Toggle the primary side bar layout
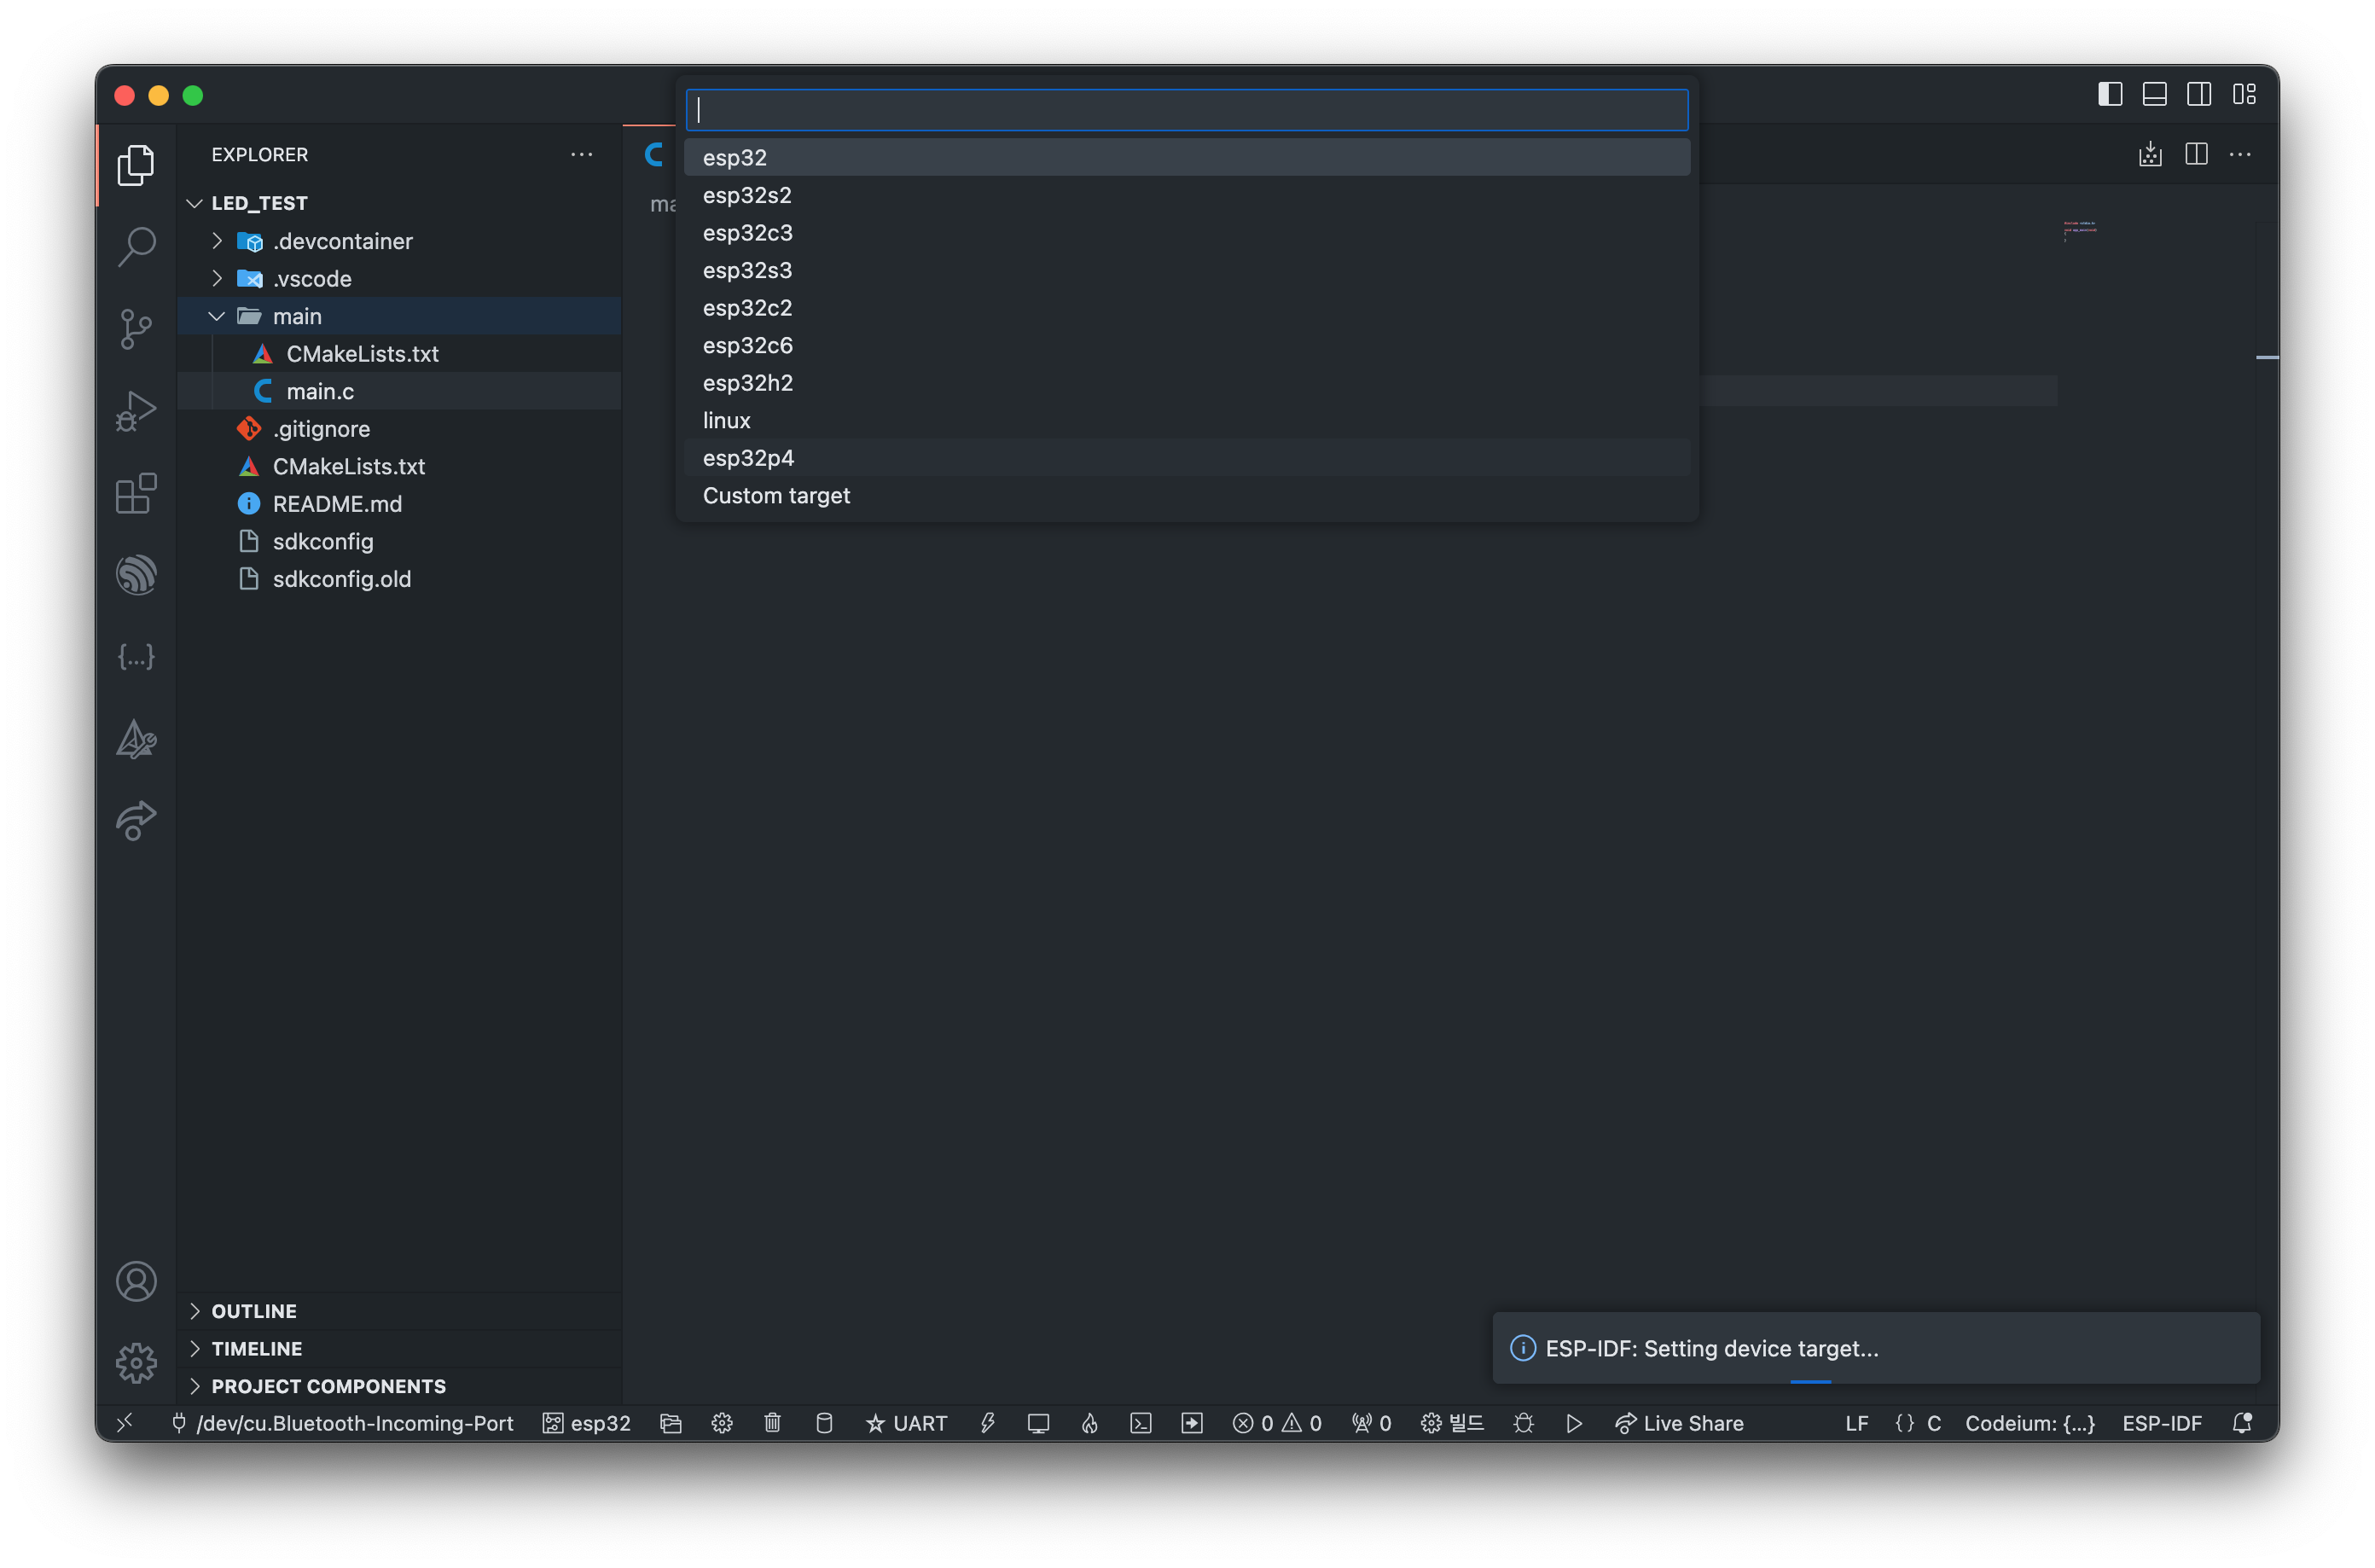2375x1568 pixels. point(2110,94)
